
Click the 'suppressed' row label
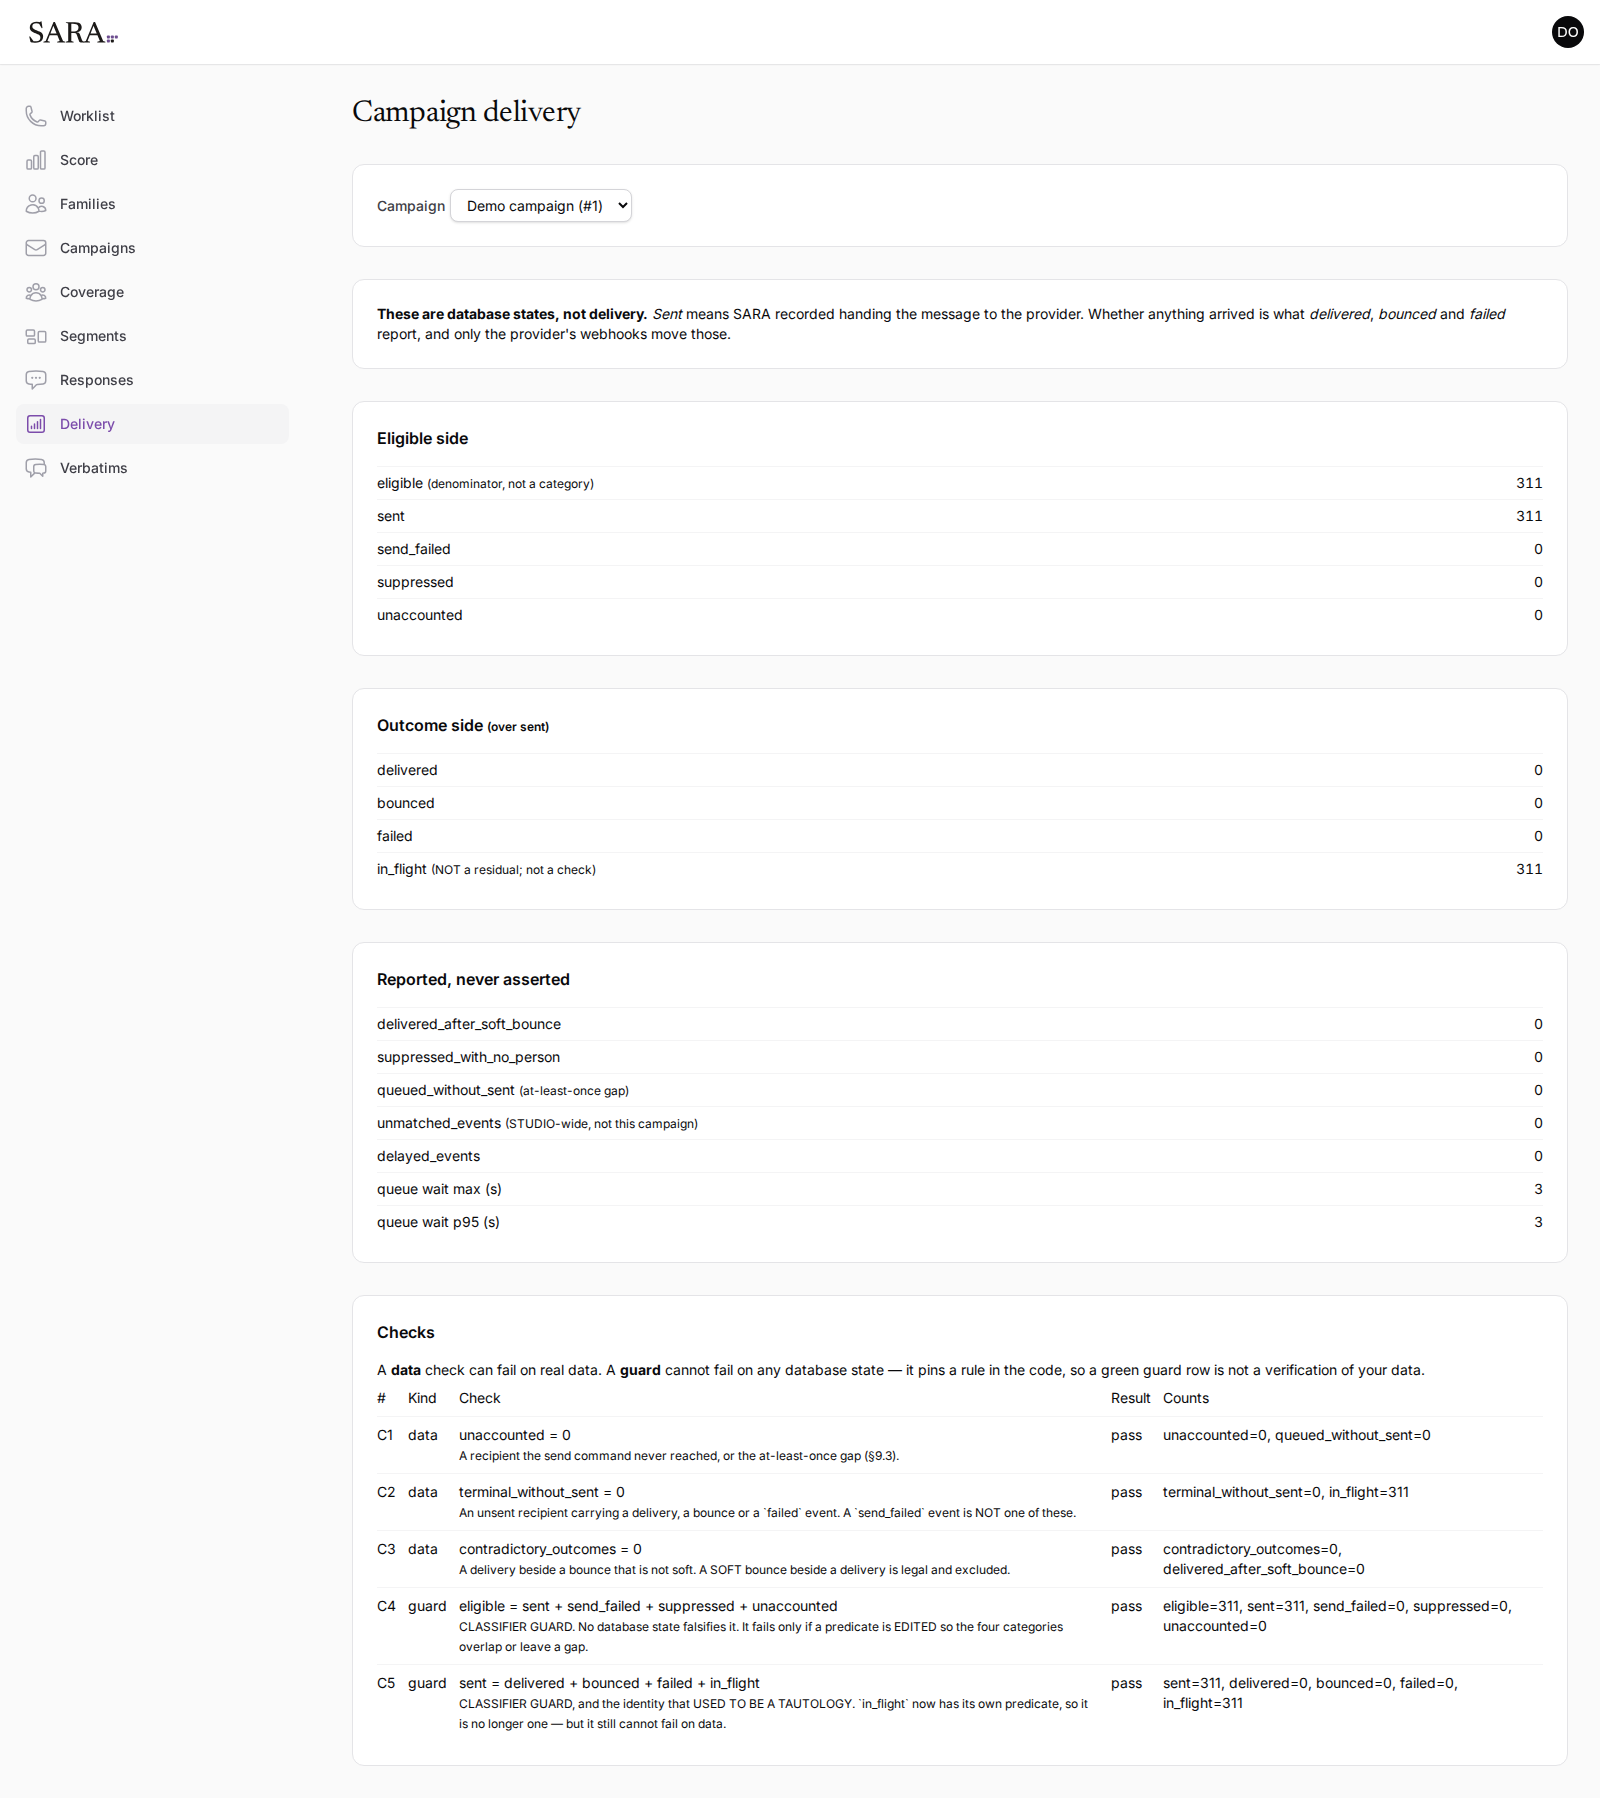click(415, 582)
